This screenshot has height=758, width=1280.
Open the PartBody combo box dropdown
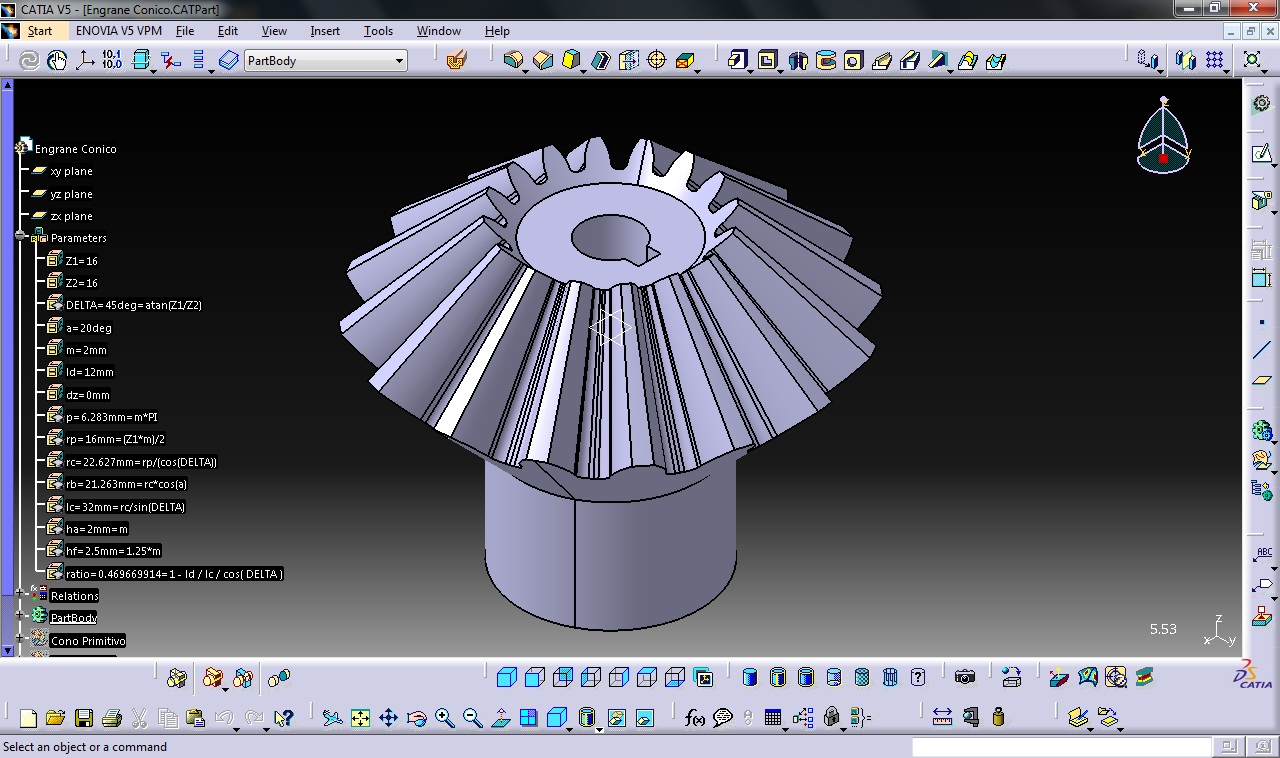click(x=399, y=61)
